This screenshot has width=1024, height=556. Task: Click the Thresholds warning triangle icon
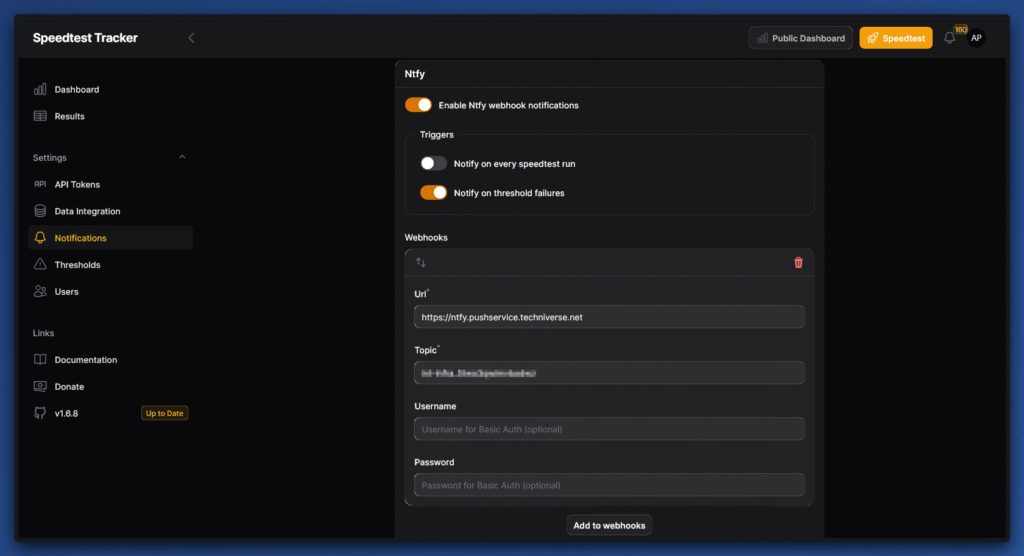(40, 265)
